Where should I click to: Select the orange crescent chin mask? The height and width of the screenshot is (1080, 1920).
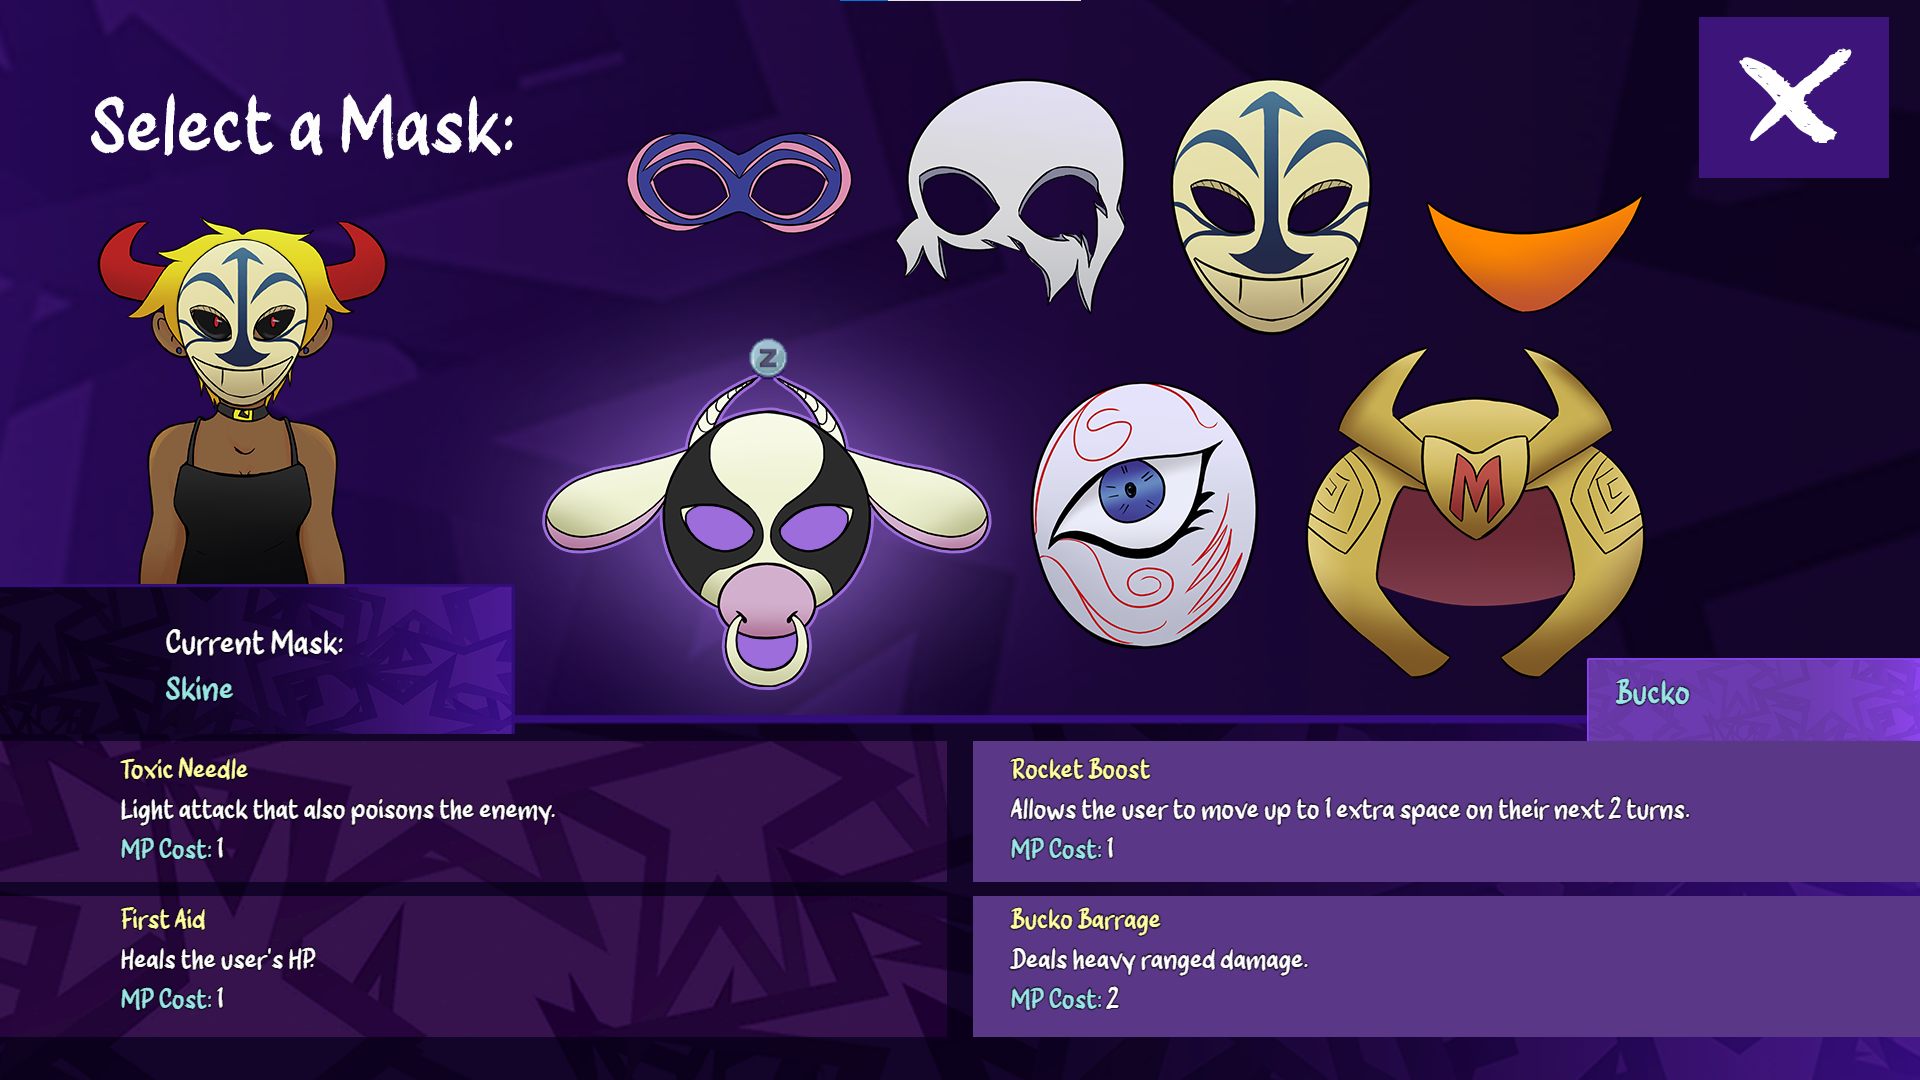pos(1534,254)
